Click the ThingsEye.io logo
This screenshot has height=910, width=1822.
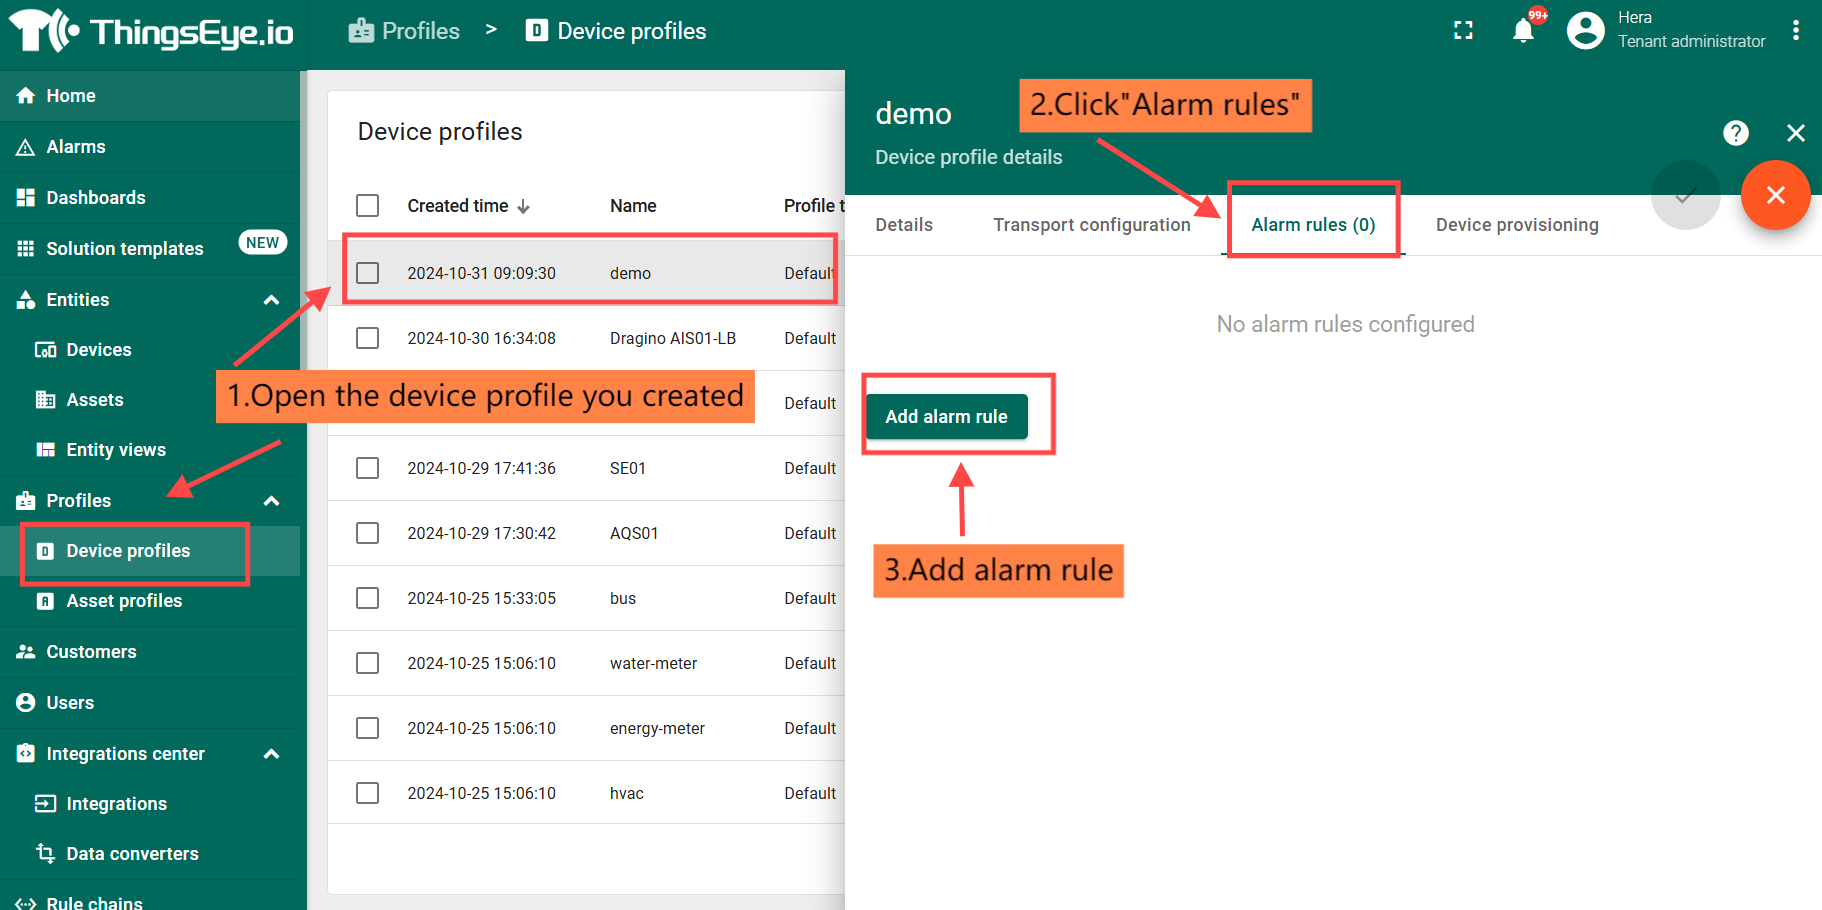click(152, 32)
